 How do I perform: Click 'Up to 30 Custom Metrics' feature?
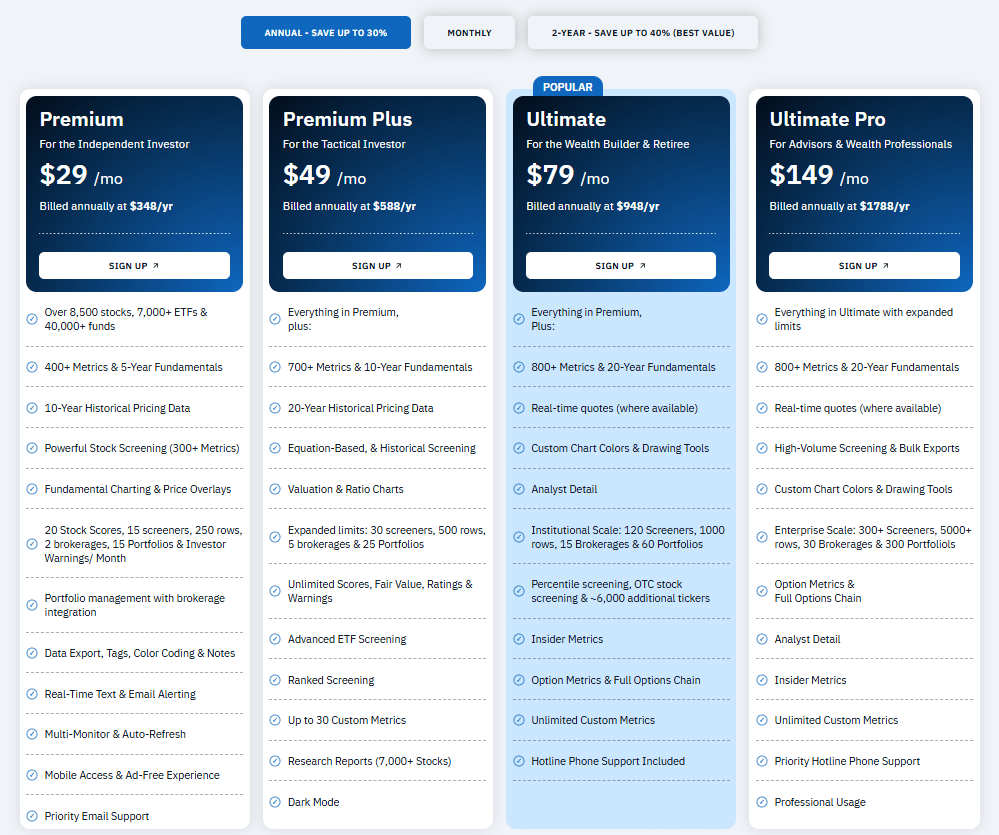pyautogui.click(x=347, y=720)
